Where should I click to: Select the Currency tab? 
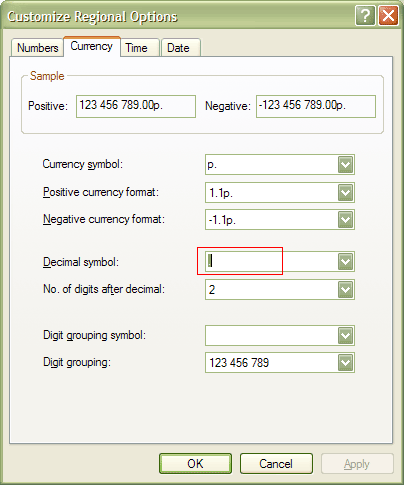[92, 46]
